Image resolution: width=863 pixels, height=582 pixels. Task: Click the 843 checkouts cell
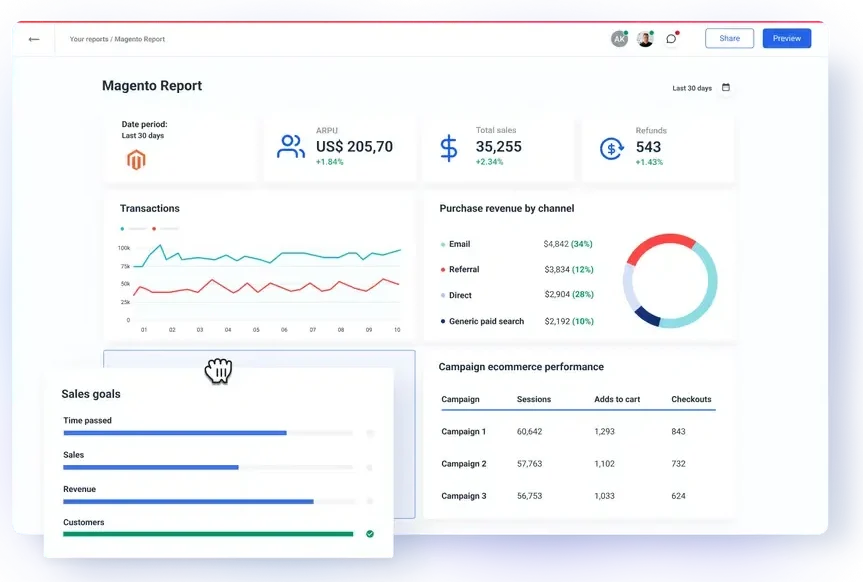coord(678,432)
